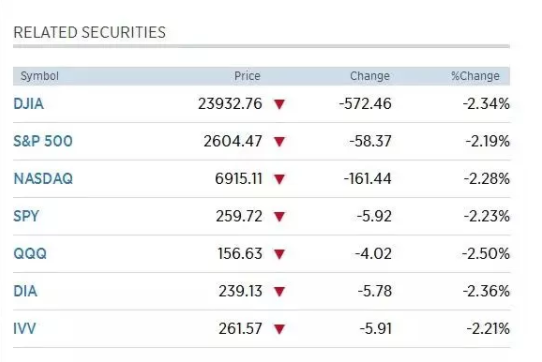This screenshot has height=362, width=542.
Task: Open the DJIA symbol link
Action: 28,104
